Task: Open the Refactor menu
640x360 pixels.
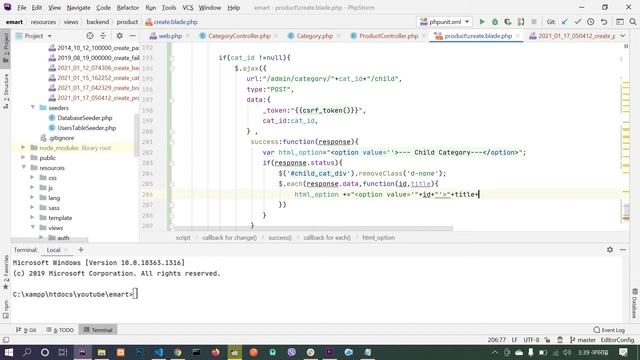Action: (127, 7)
